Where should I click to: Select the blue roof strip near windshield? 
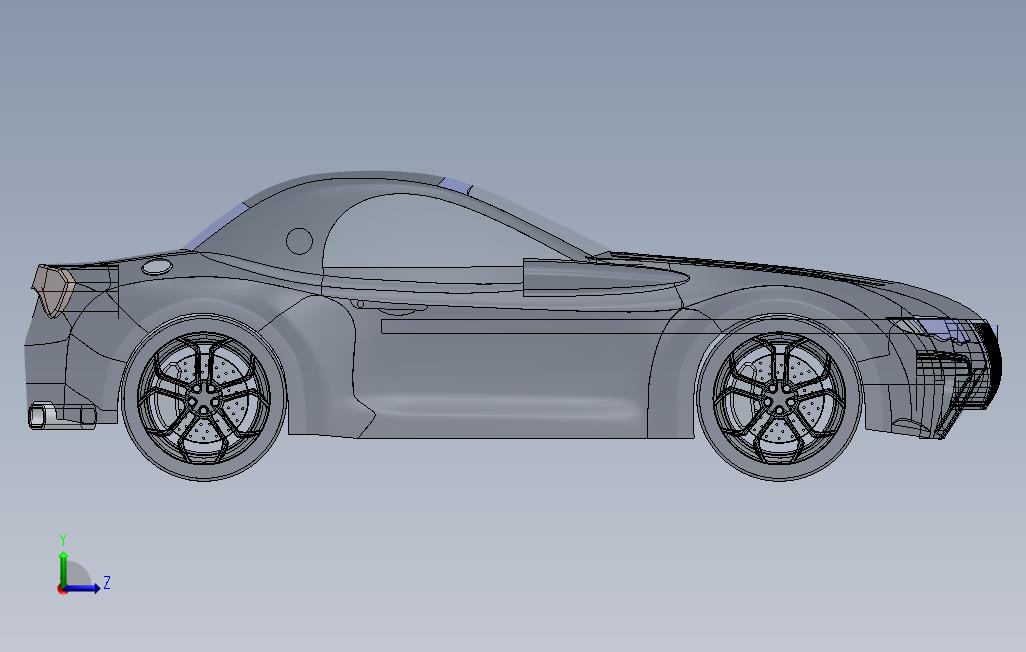[x=456, y=185]
